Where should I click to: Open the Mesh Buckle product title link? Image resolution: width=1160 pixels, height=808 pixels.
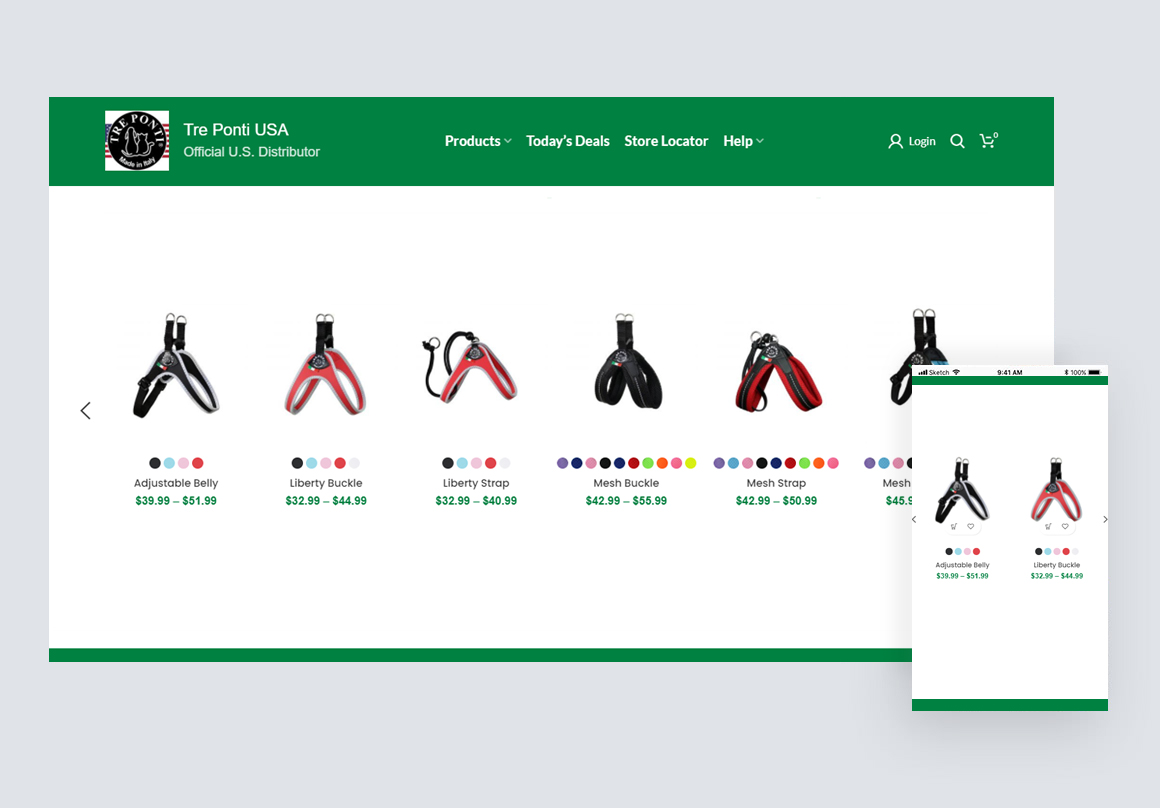point(626,483)
